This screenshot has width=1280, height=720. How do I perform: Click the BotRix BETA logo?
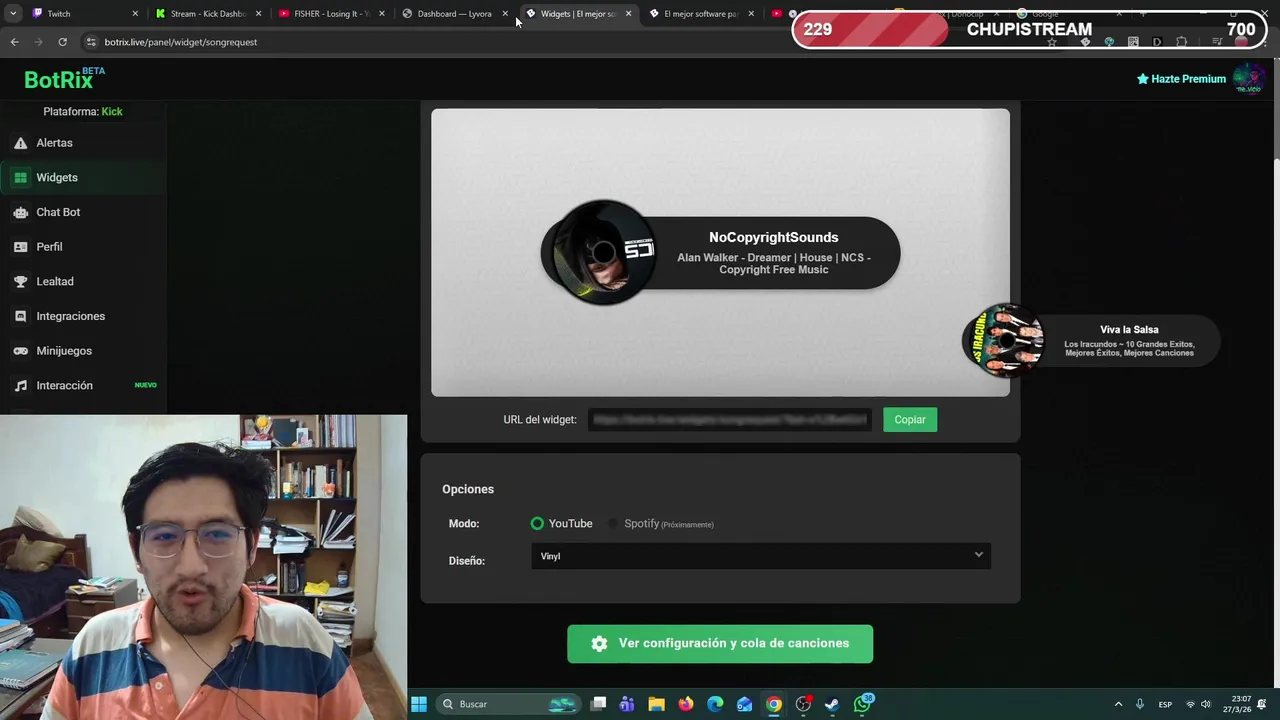(x=64, y=79)
